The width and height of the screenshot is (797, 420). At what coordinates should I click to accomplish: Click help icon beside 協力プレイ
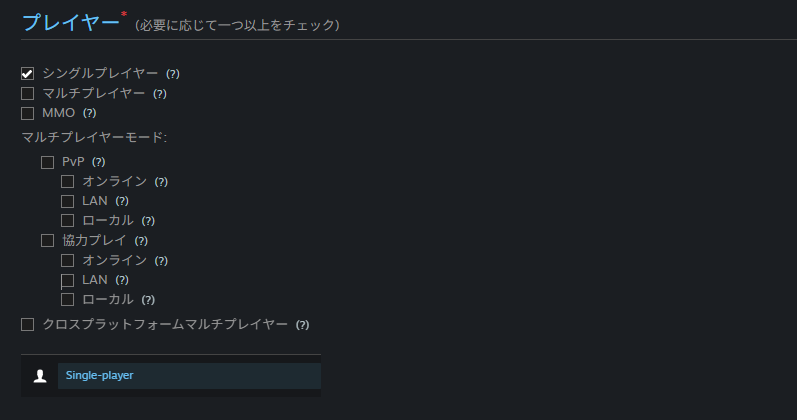141,241
